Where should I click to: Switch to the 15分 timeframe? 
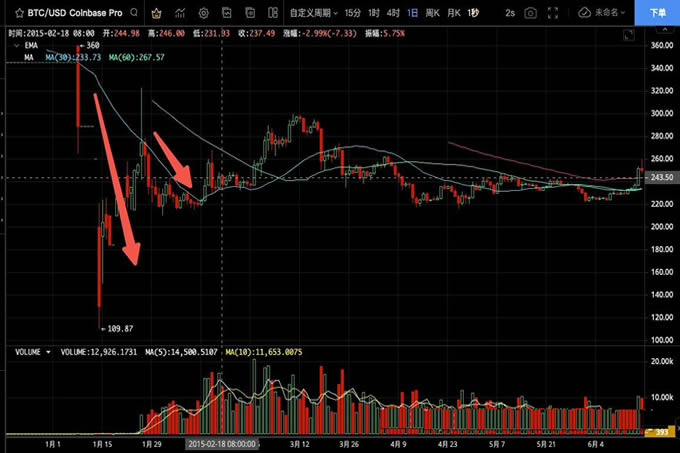pyautogui.click(x=354, y=13)
